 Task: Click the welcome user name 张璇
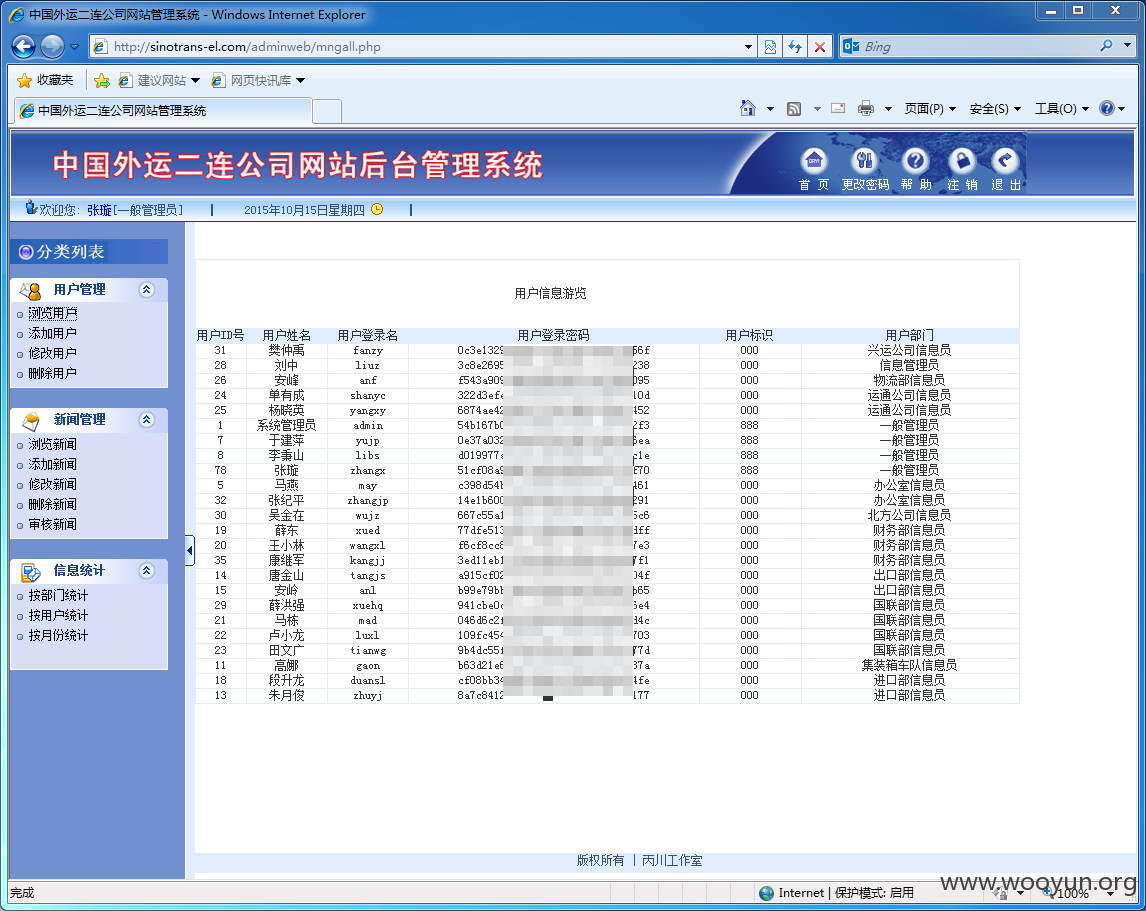(99, 211)
